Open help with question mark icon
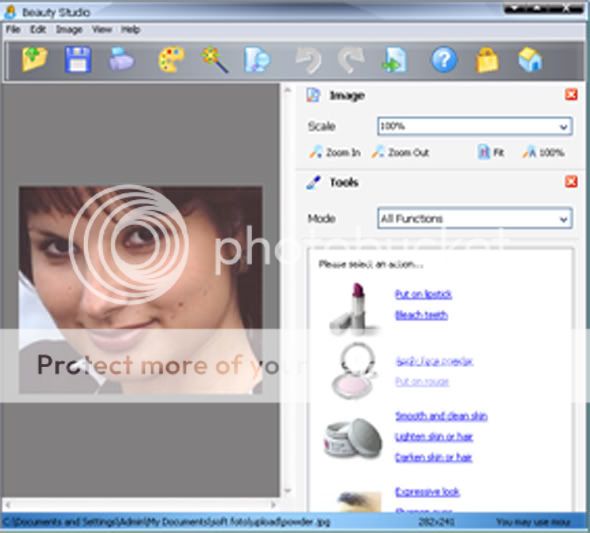Image resolution: width=590 pixels, height=533 pixels. pyautogui.click(x=444, y=59)
